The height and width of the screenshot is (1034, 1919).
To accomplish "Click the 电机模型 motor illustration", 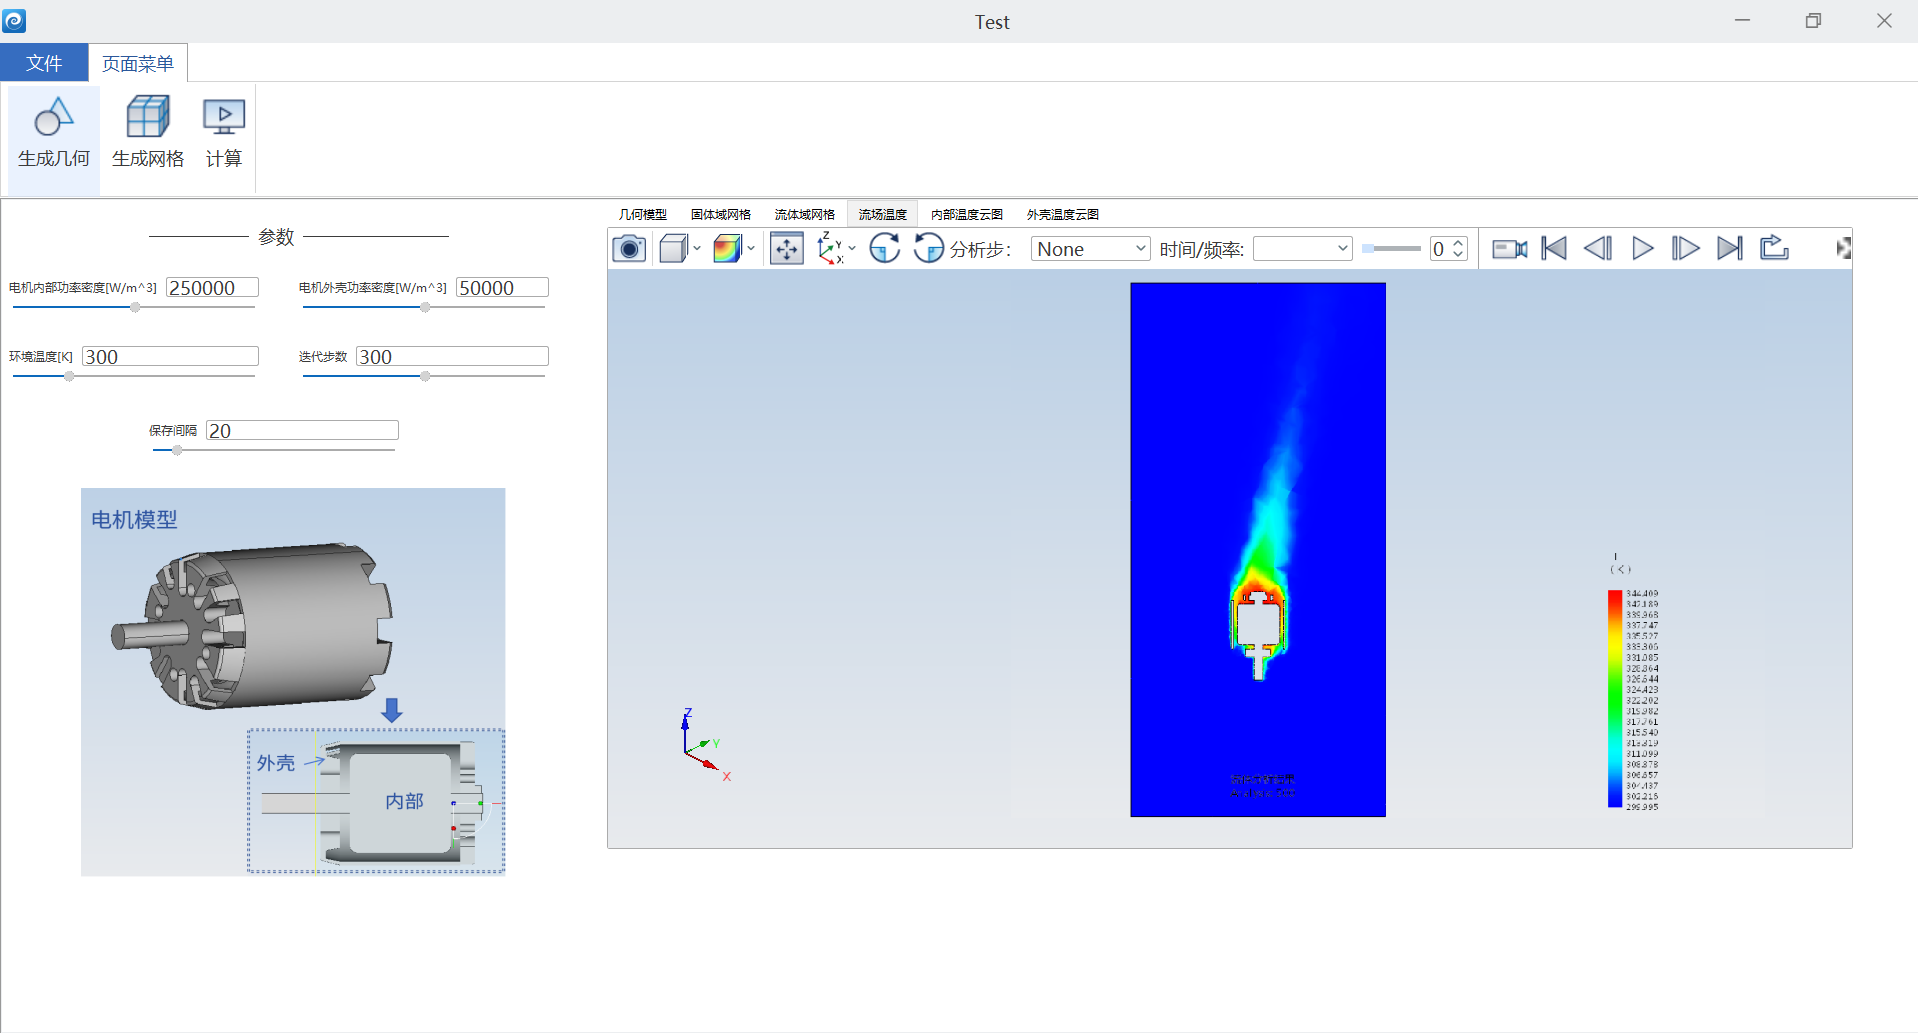I will pyautogui.click(x=293, y=682).
